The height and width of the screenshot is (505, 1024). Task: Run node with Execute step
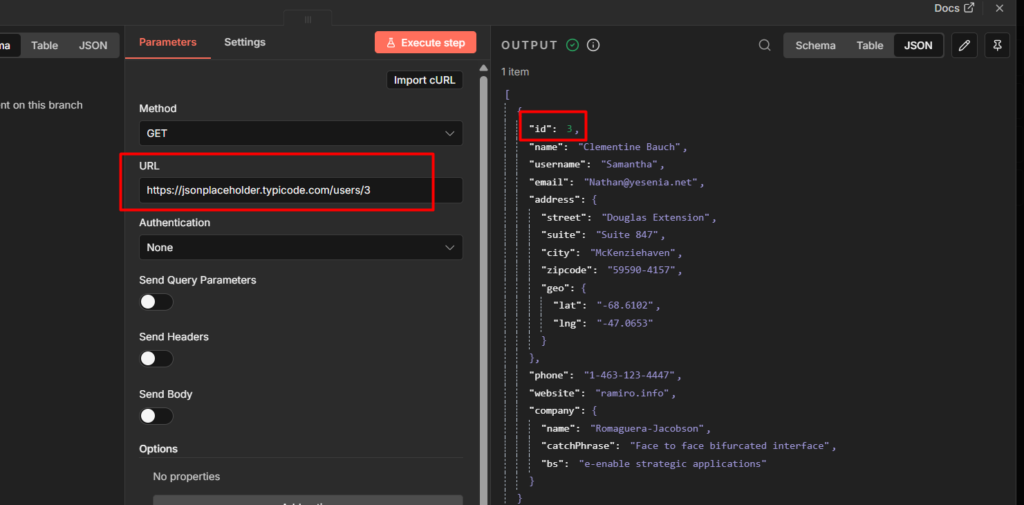pos(425,42)
